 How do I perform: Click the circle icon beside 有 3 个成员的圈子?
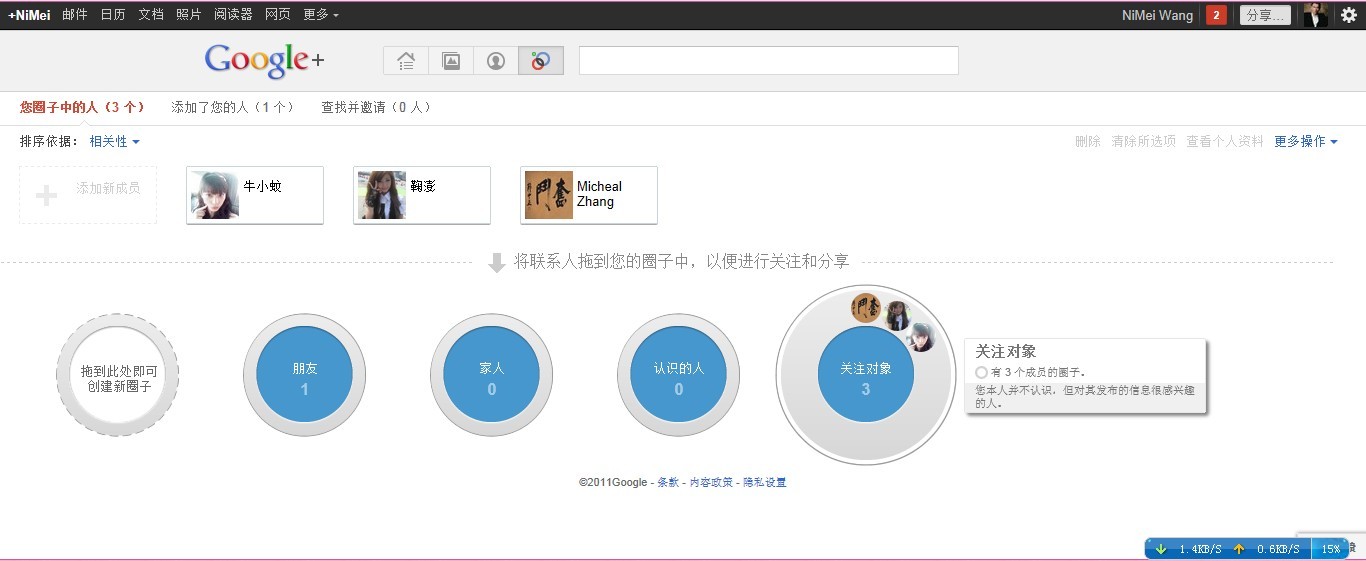coord(982,372)
